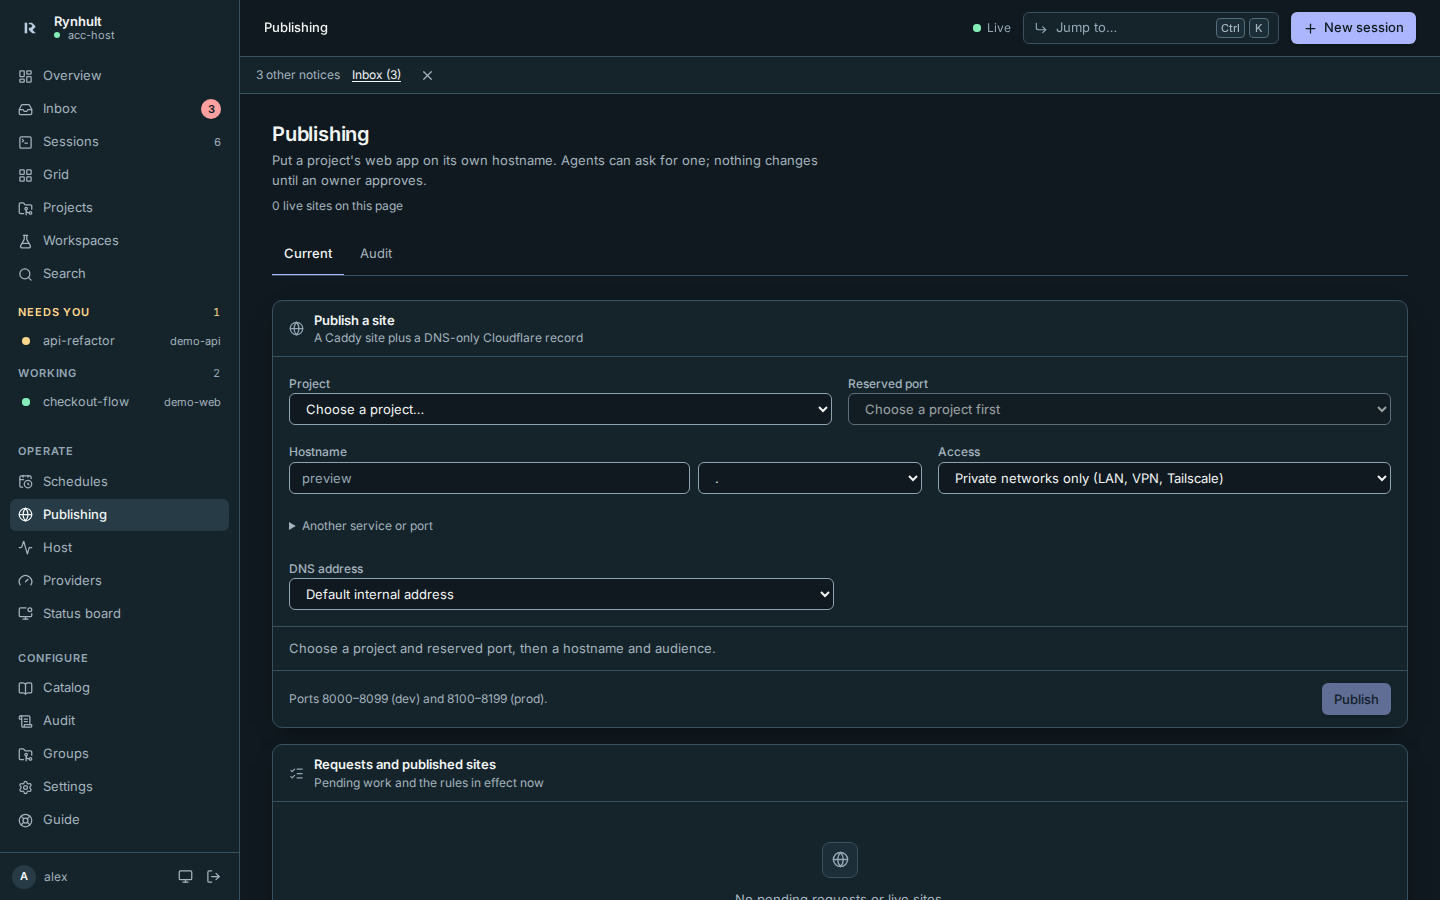1440x900 pixels.
Task: Follow the Inbox (3) link
Action: 376,75
